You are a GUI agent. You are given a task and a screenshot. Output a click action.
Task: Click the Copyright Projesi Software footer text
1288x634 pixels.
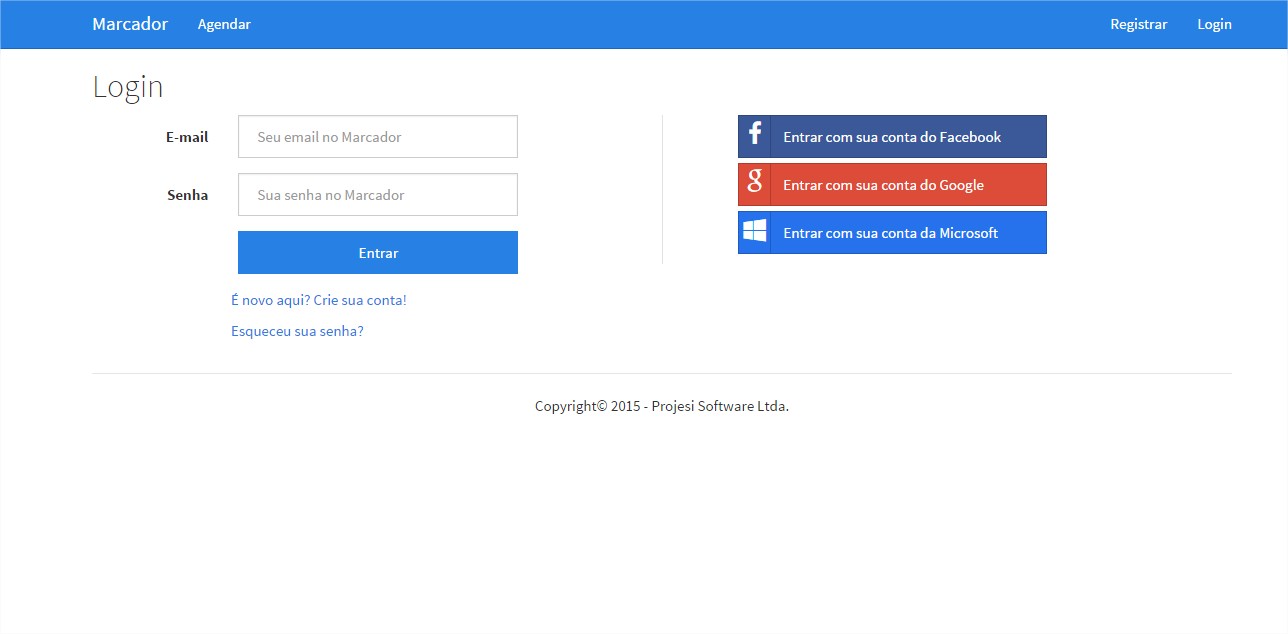point(662,406)
